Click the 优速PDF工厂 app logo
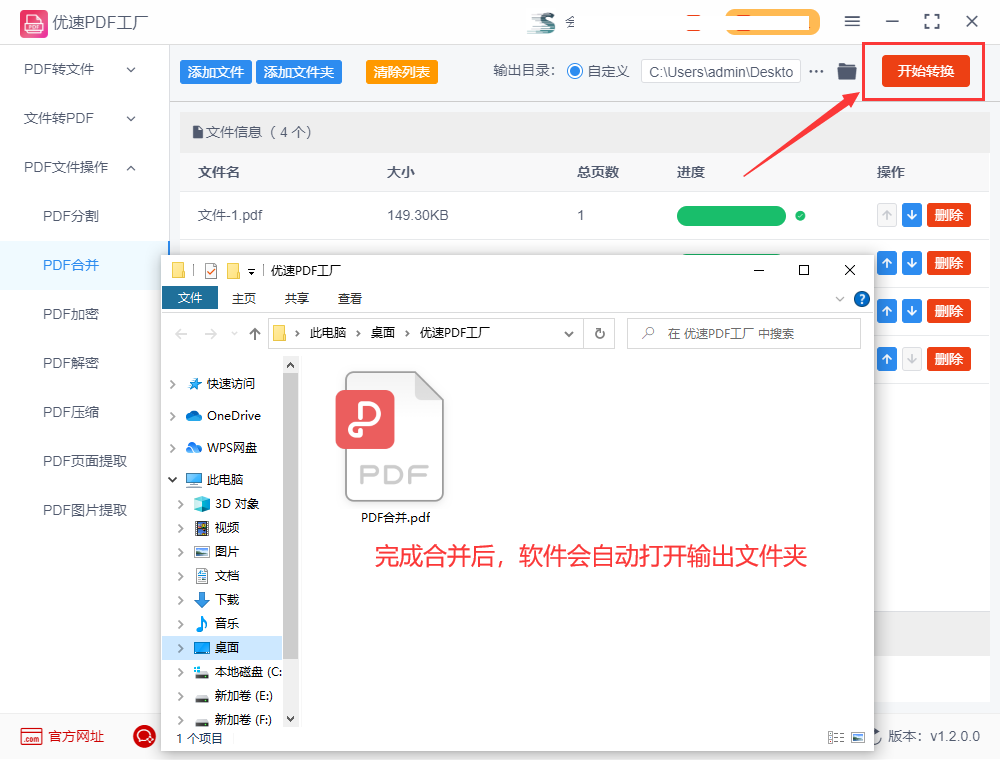 coord(33,24)
